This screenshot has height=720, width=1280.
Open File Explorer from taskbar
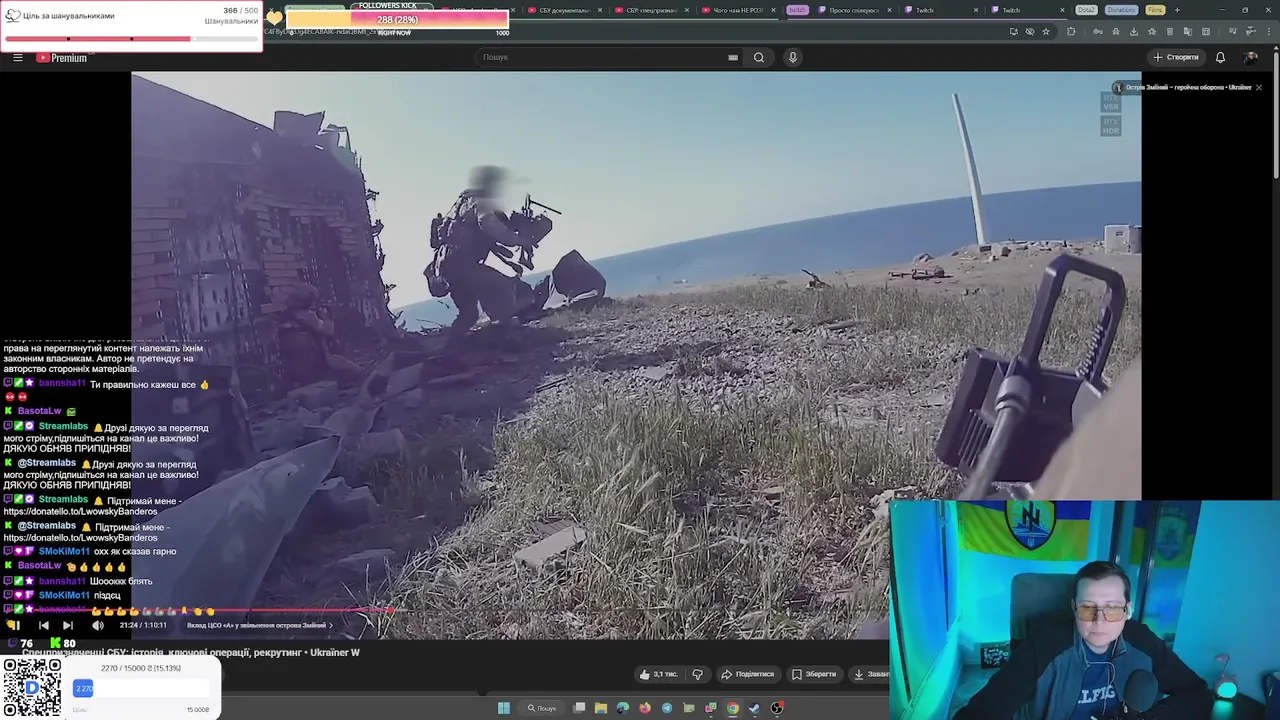[601, 708]
